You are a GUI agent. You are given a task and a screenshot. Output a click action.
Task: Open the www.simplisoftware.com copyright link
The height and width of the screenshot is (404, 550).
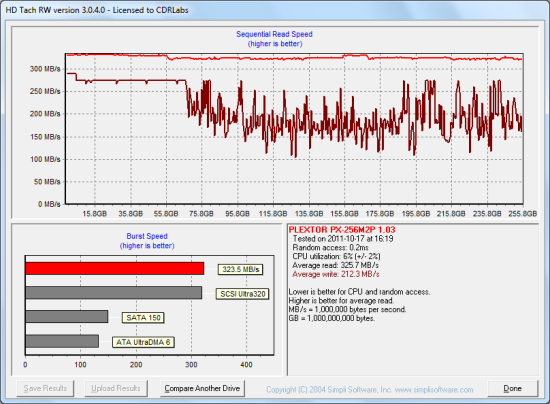370,390
